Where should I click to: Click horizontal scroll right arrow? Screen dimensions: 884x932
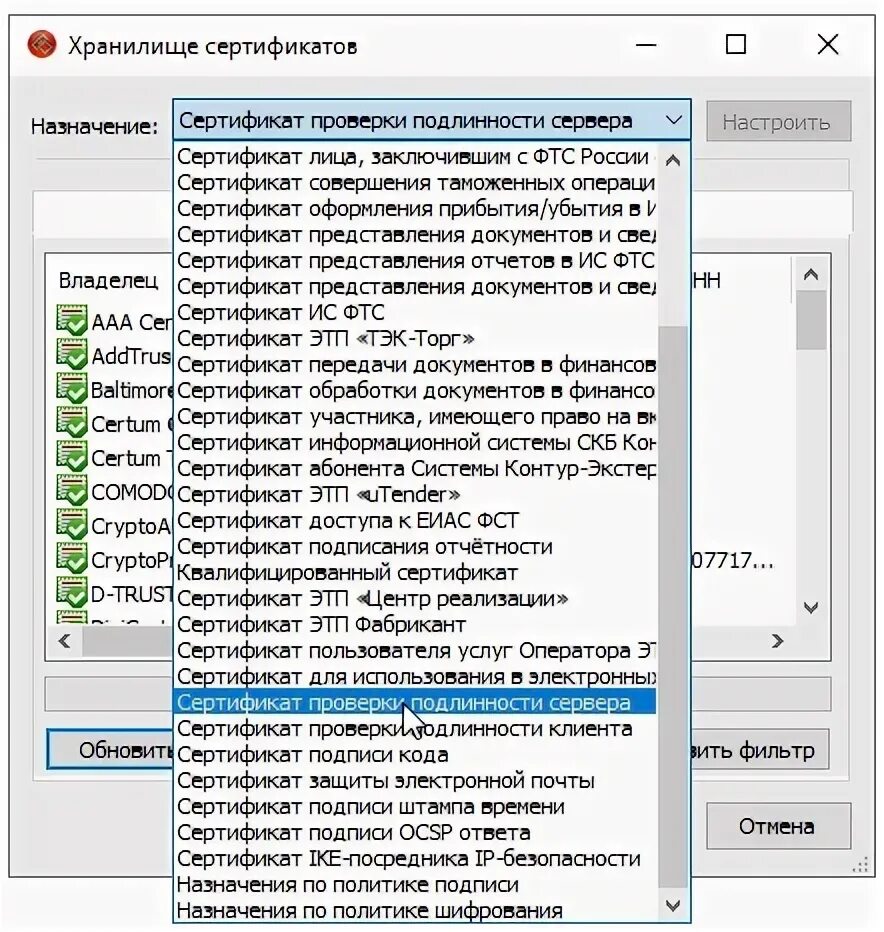[x=777, y=641]
